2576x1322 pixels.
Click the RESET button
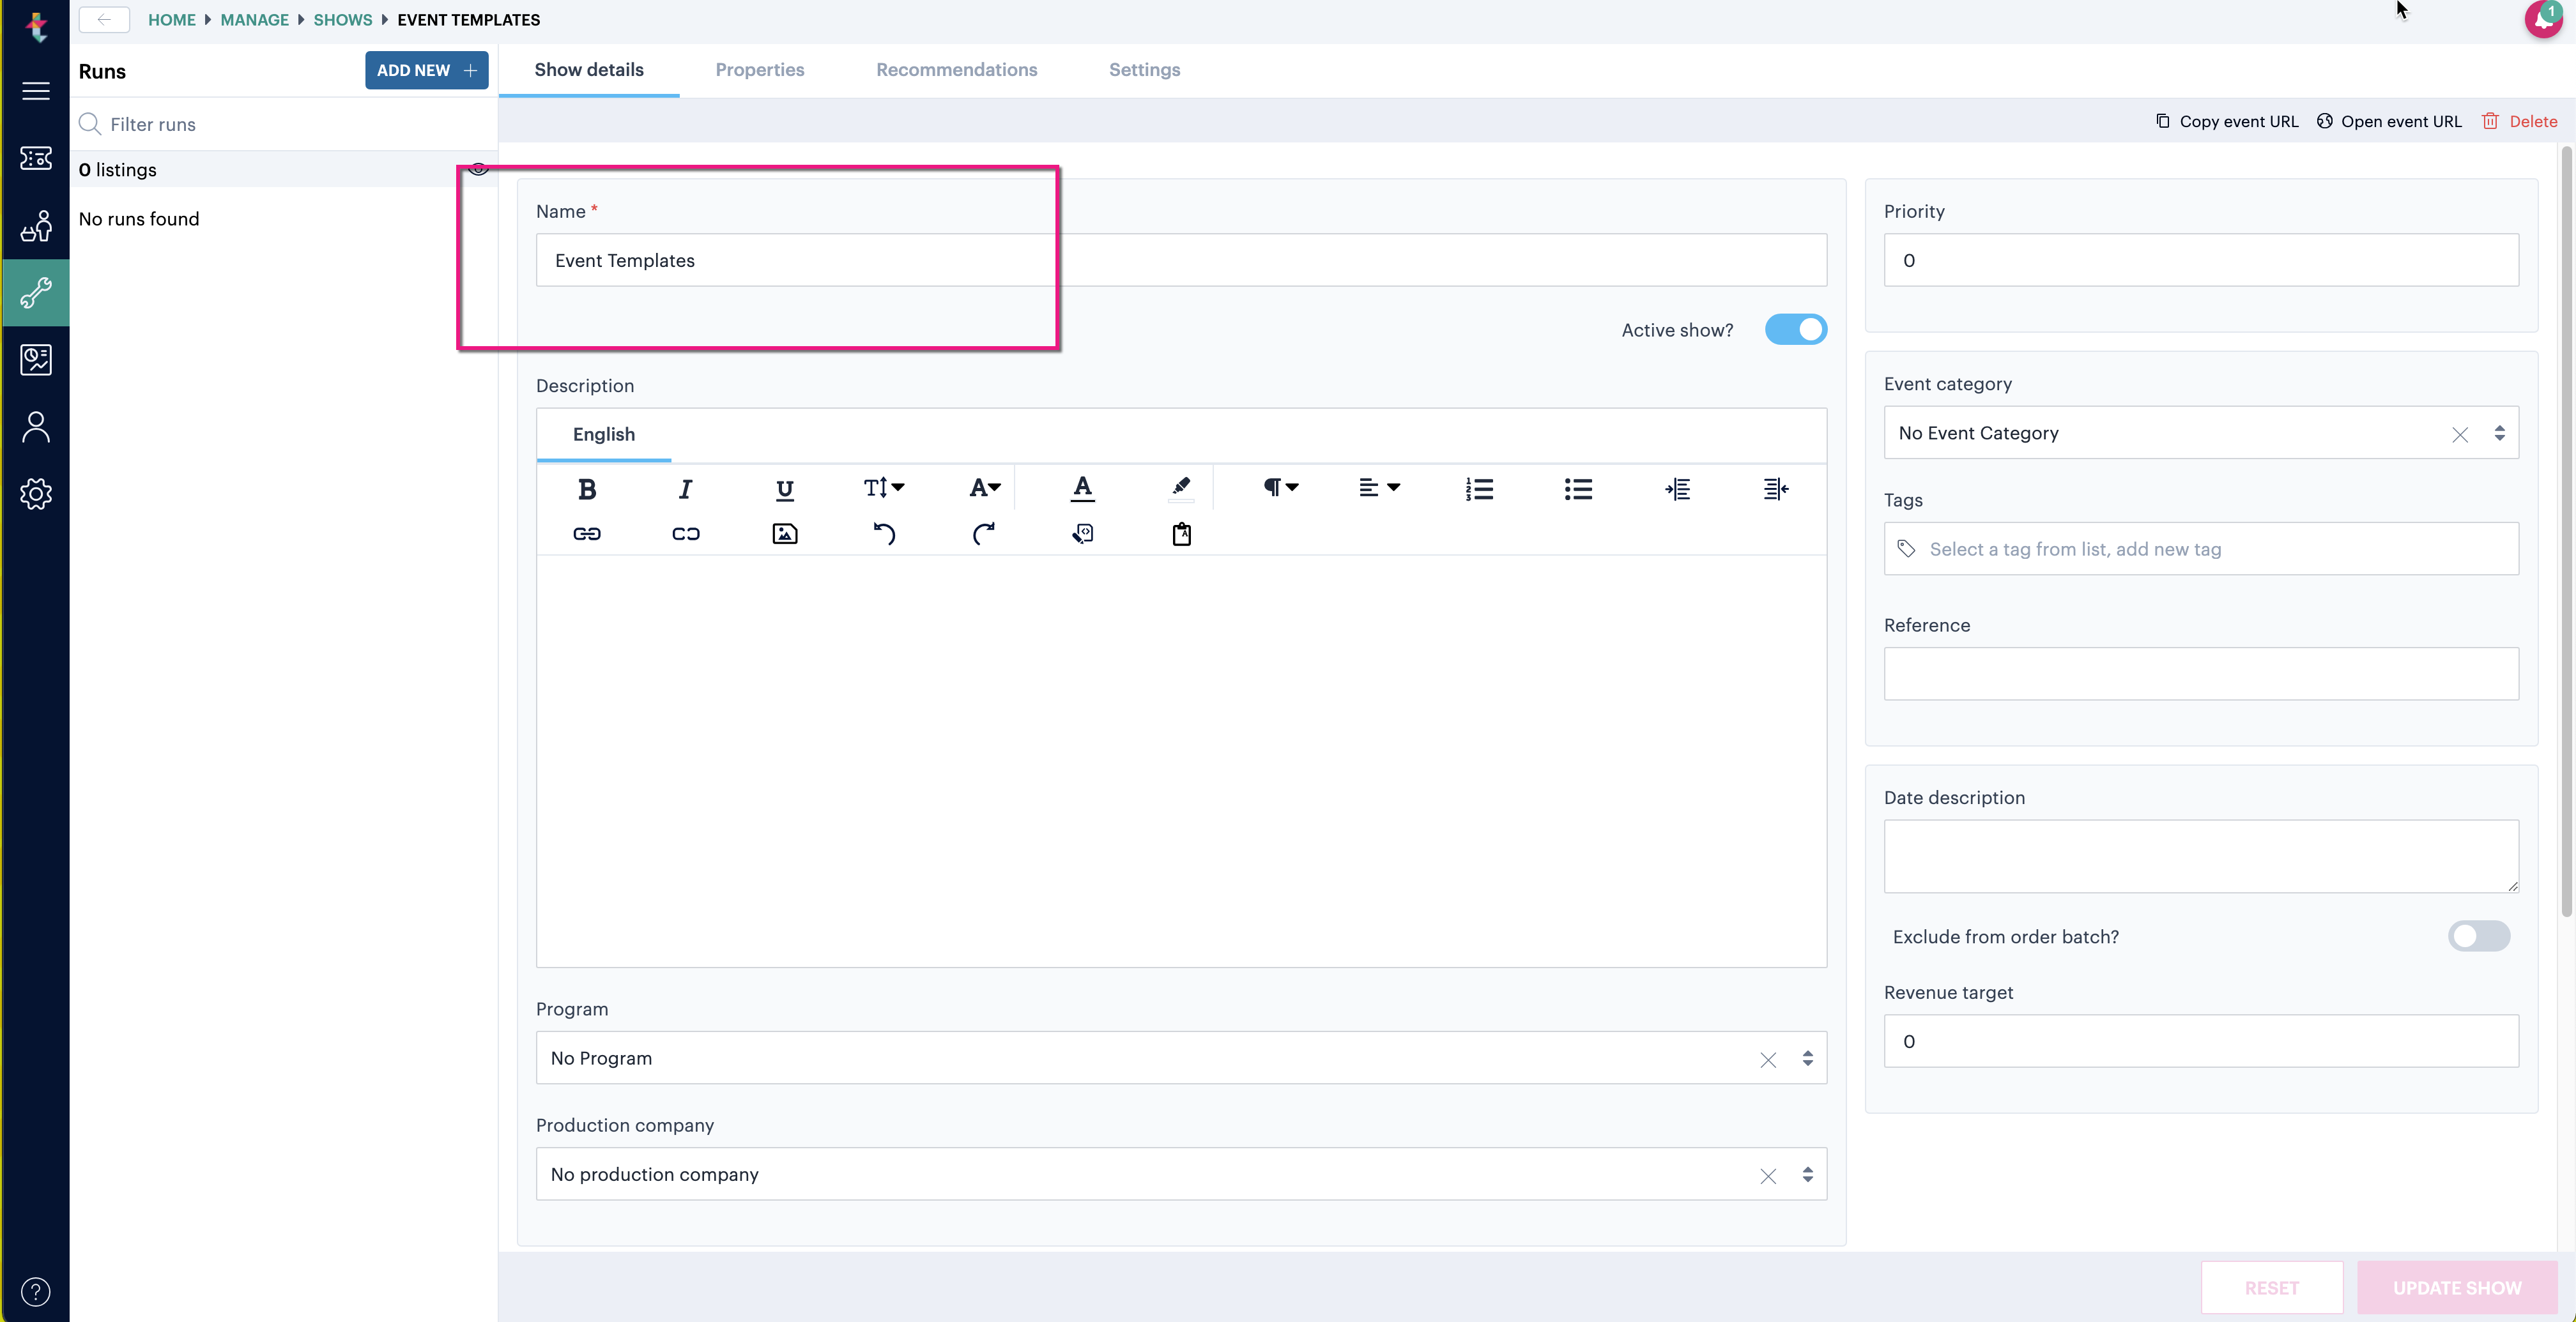pyautogui.click(x=2271, y=1288)
